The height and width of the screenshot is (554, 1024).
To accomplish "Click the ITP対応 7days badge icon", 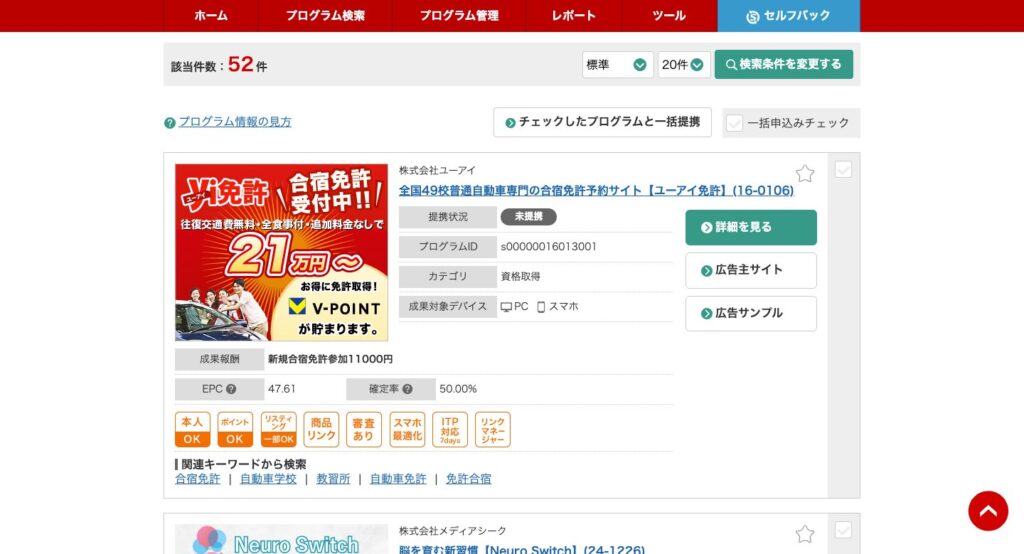I will pos(450,429).
